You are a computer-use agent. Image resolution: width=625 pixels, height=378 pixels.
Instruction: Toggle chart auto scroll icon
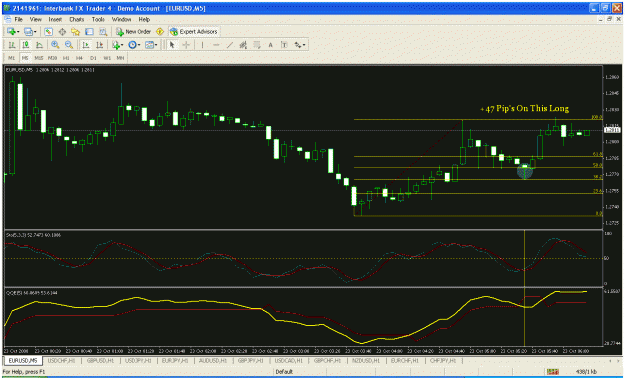pos(85,45)
